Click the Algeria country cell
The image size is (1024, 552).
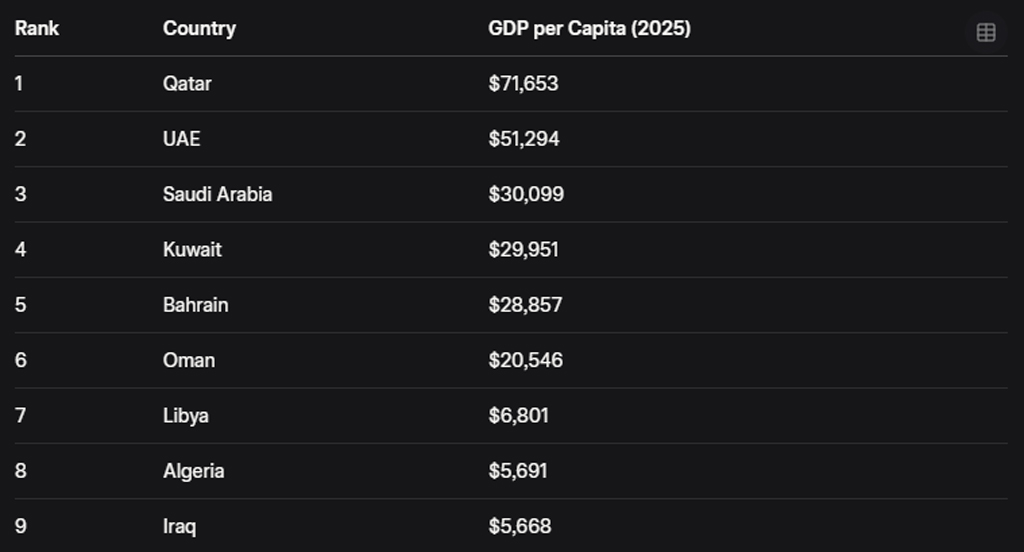pyautogui.click(x=193, y=470)
